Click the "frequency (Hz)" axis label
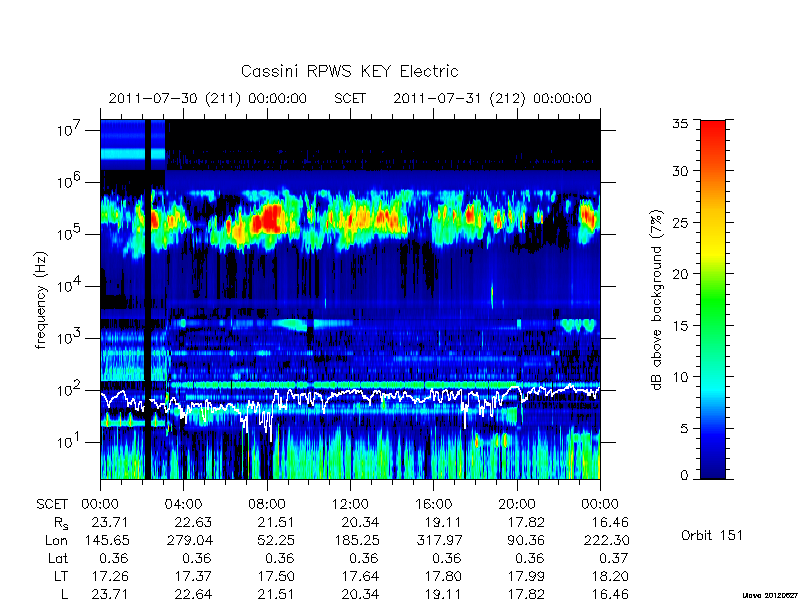 point(41,300)
